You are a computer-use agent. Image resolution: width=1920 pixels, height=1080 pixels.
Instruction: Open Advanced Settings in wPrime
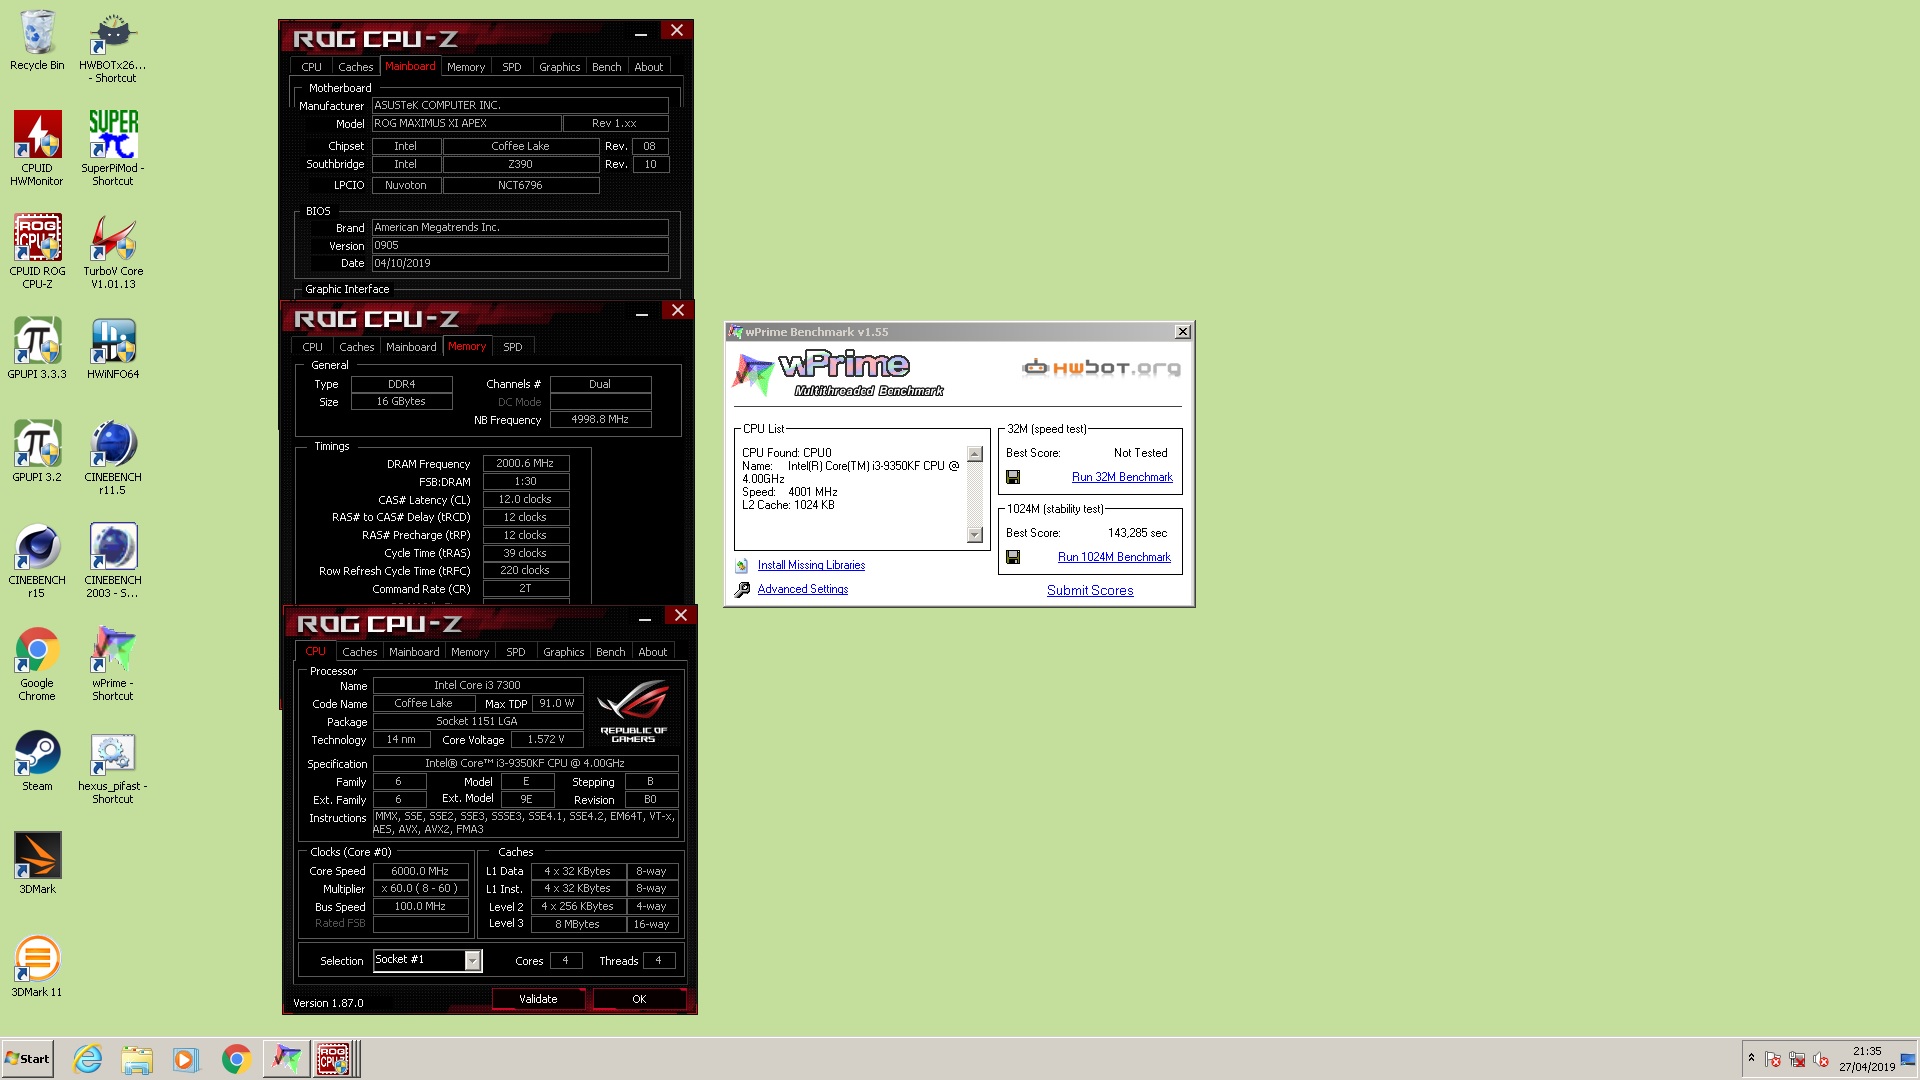802,590
